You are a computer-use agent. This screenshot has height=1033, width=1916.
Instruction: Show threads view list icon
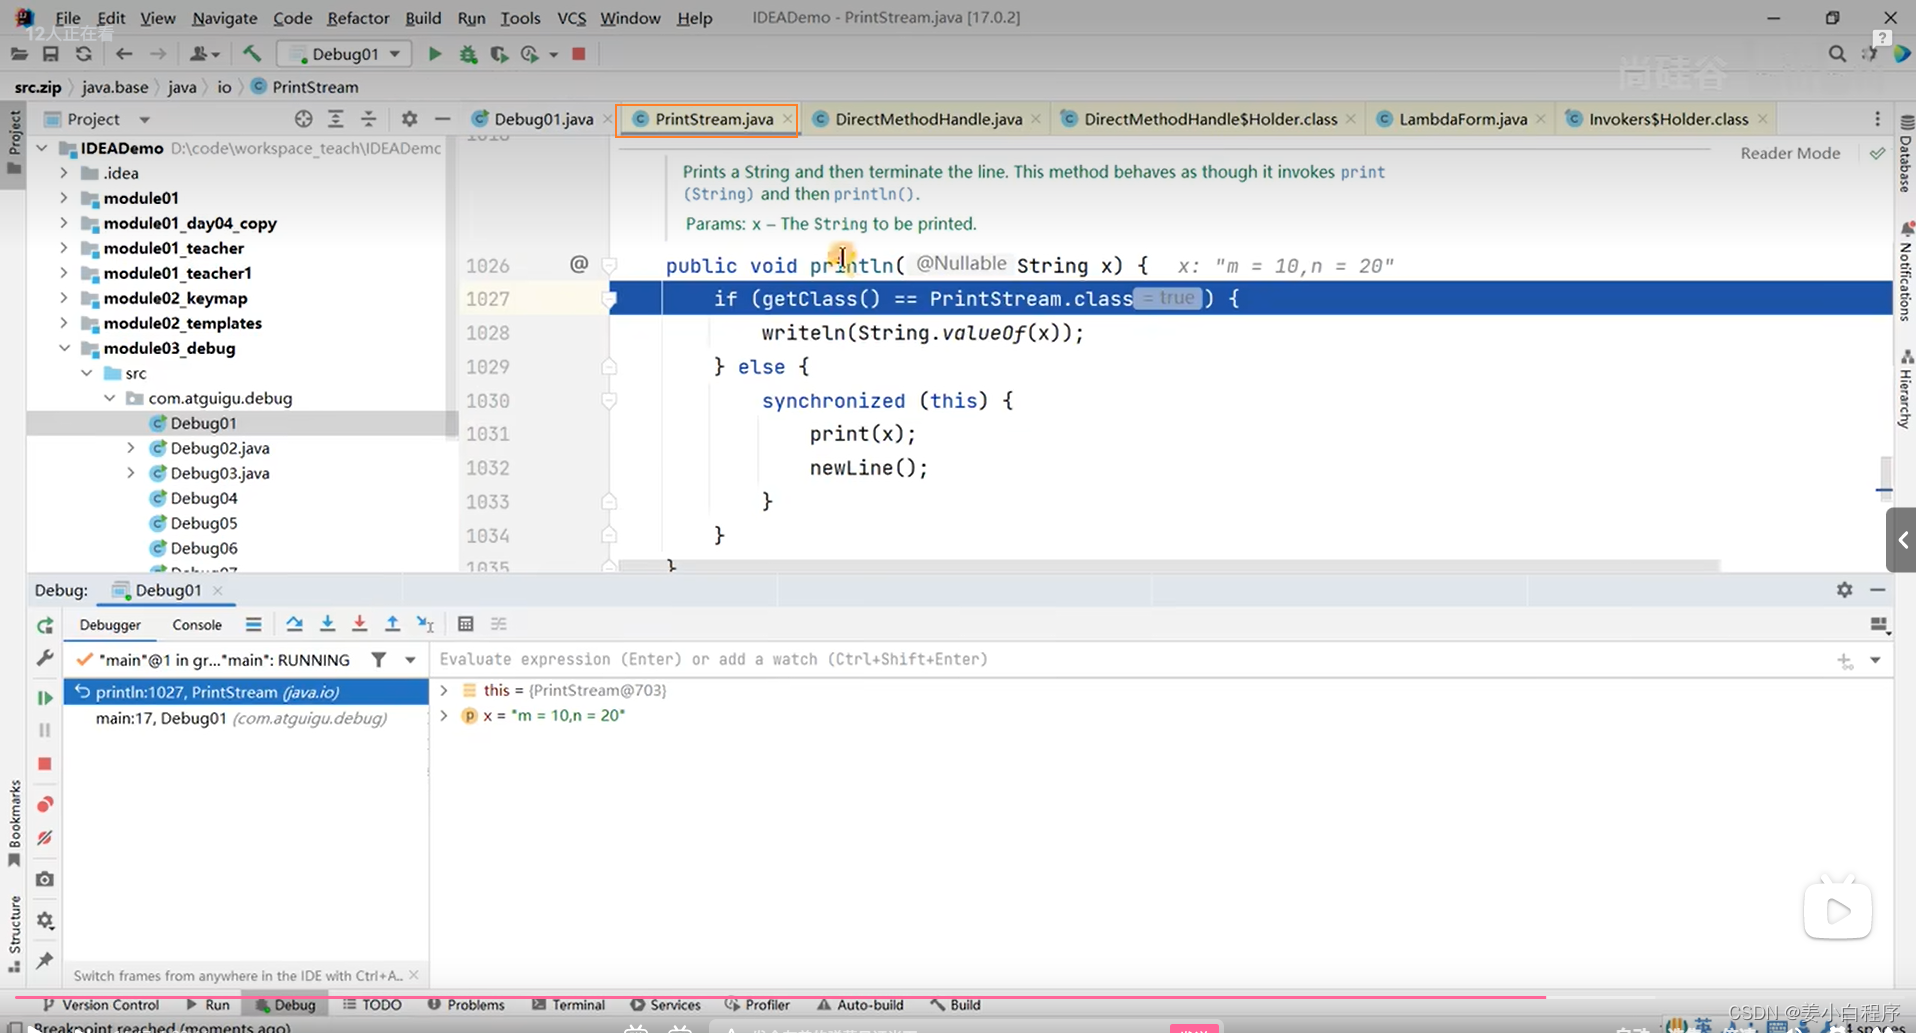pyautogui.click(x=253, y=624)
